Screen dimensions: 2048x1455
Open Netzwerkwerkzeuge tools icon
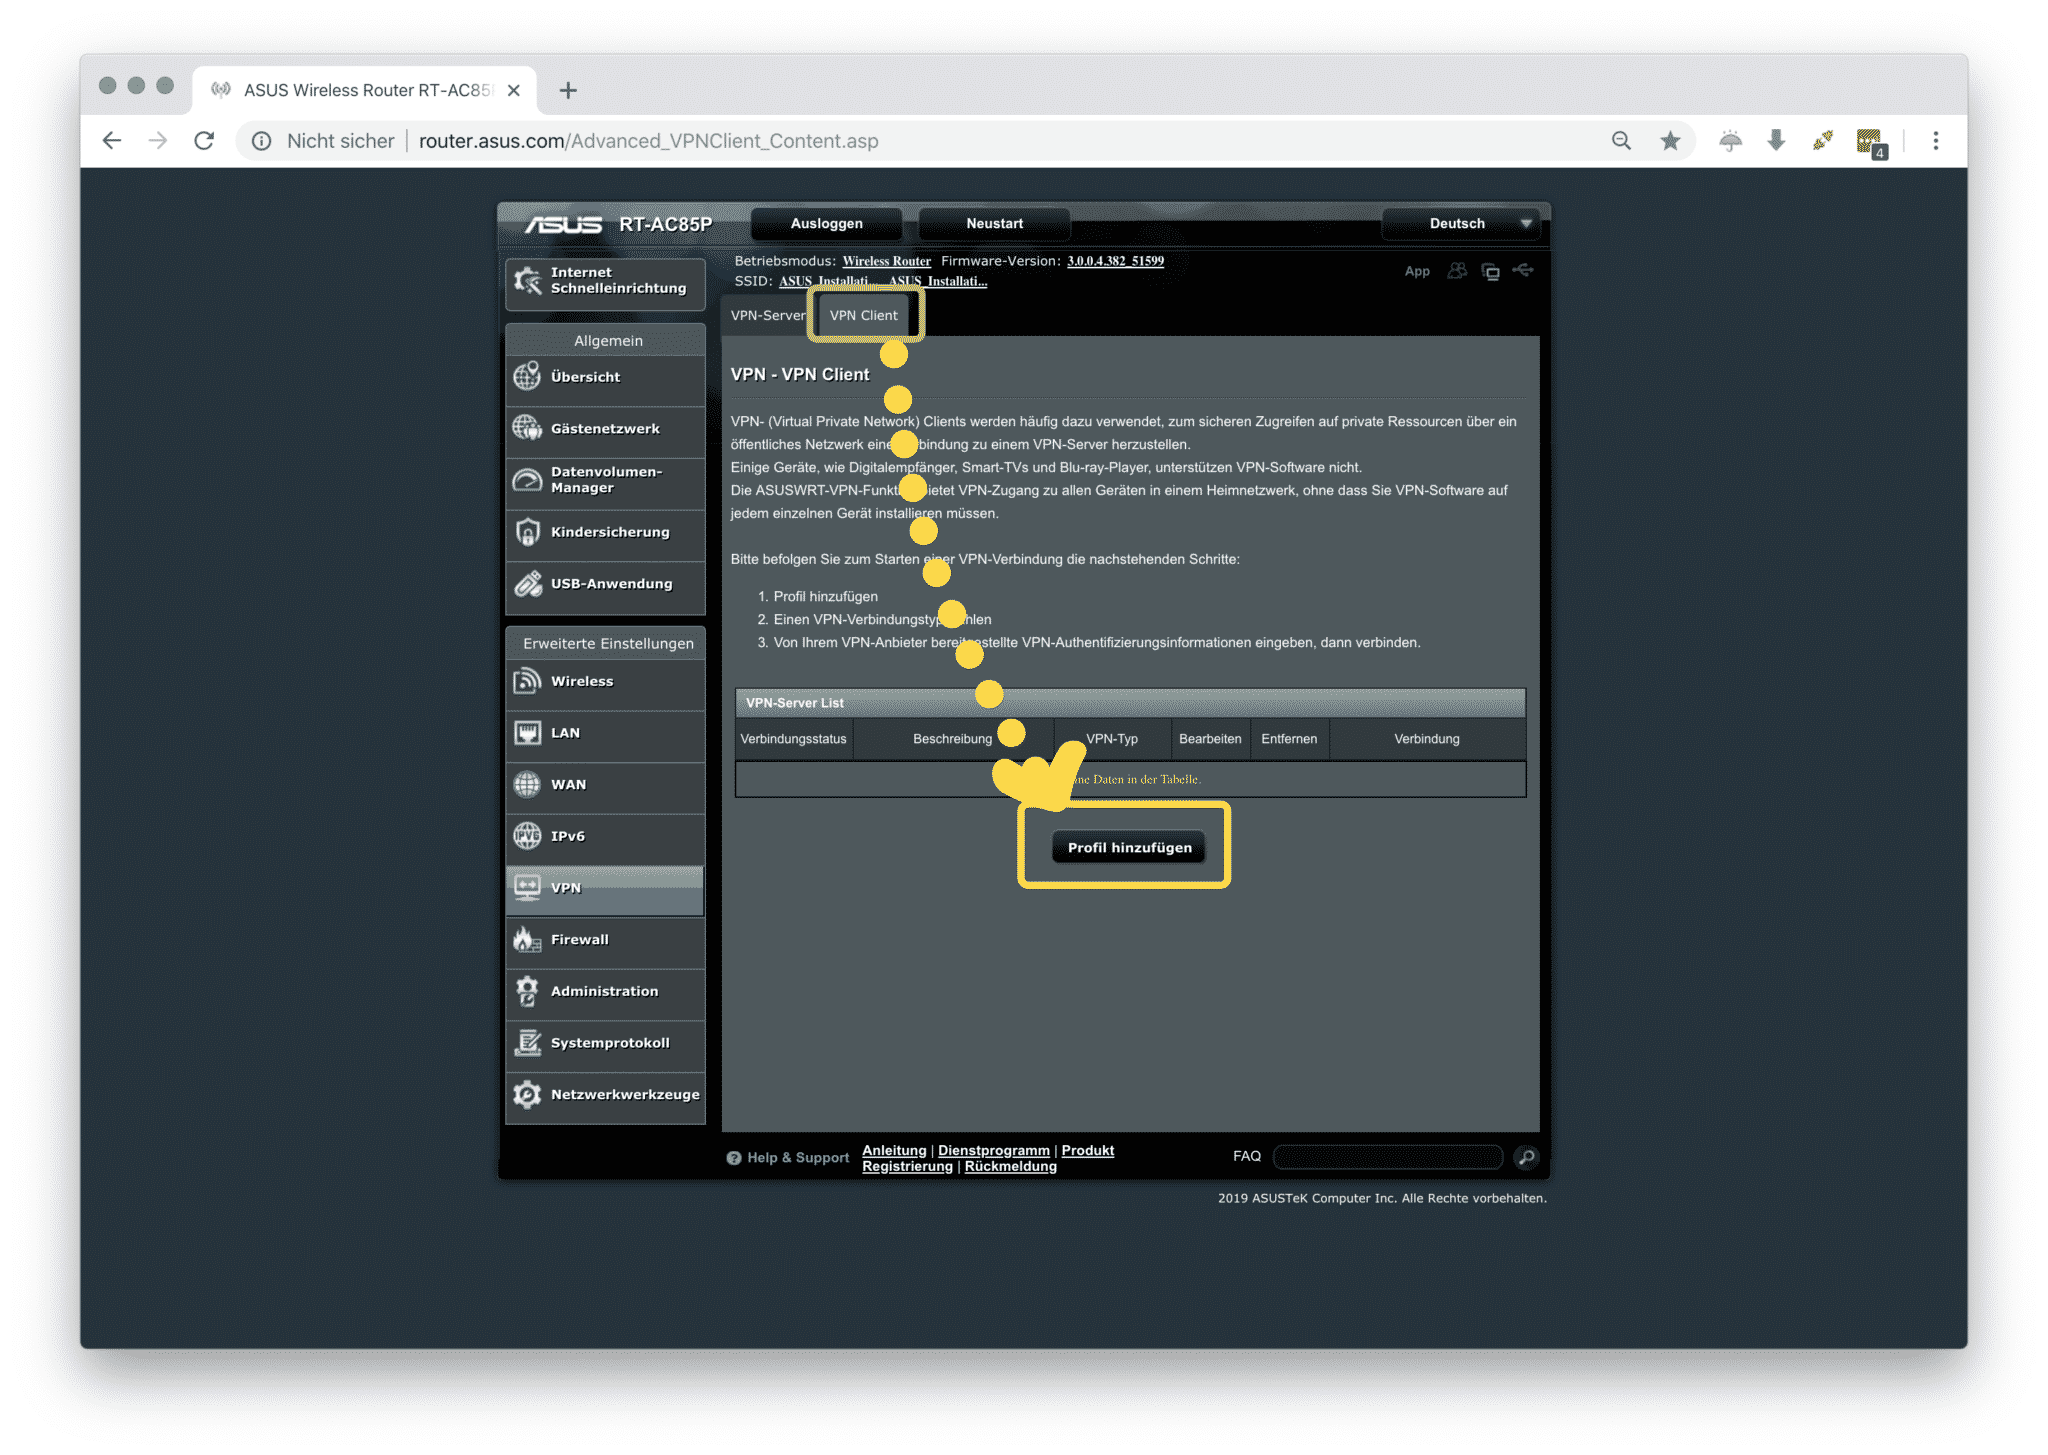pyautogui.click(x=527, y=1094)
